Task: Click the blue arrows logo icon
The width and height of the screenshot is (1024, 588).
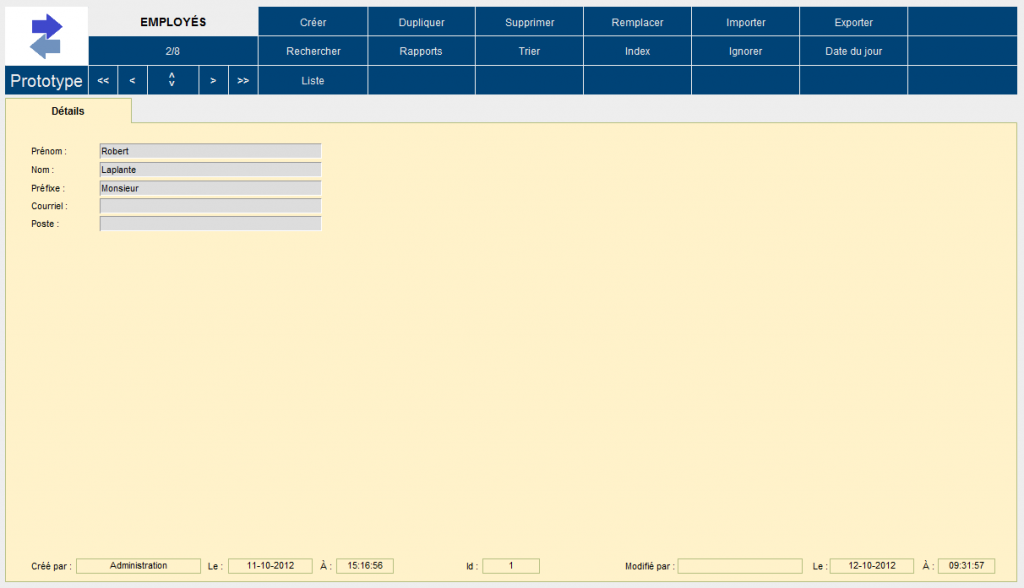Action: tap(47, 36)
